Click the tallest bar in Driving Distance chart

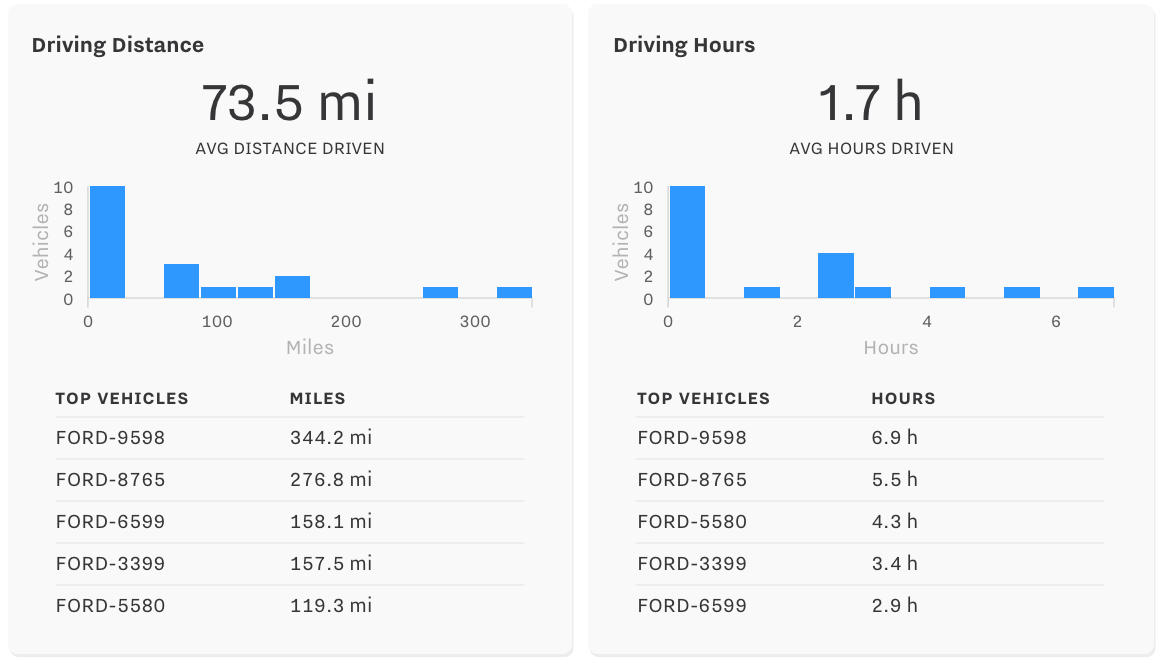coord(106,240)
